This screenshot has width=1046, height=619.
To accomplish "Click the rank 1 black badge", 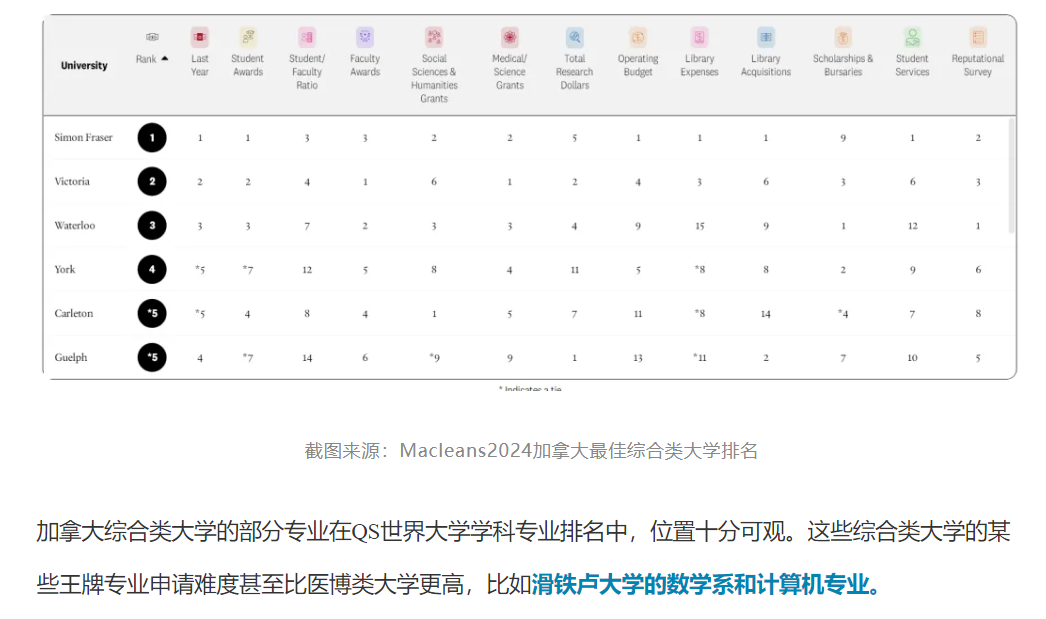I will (x=152, y=137).
